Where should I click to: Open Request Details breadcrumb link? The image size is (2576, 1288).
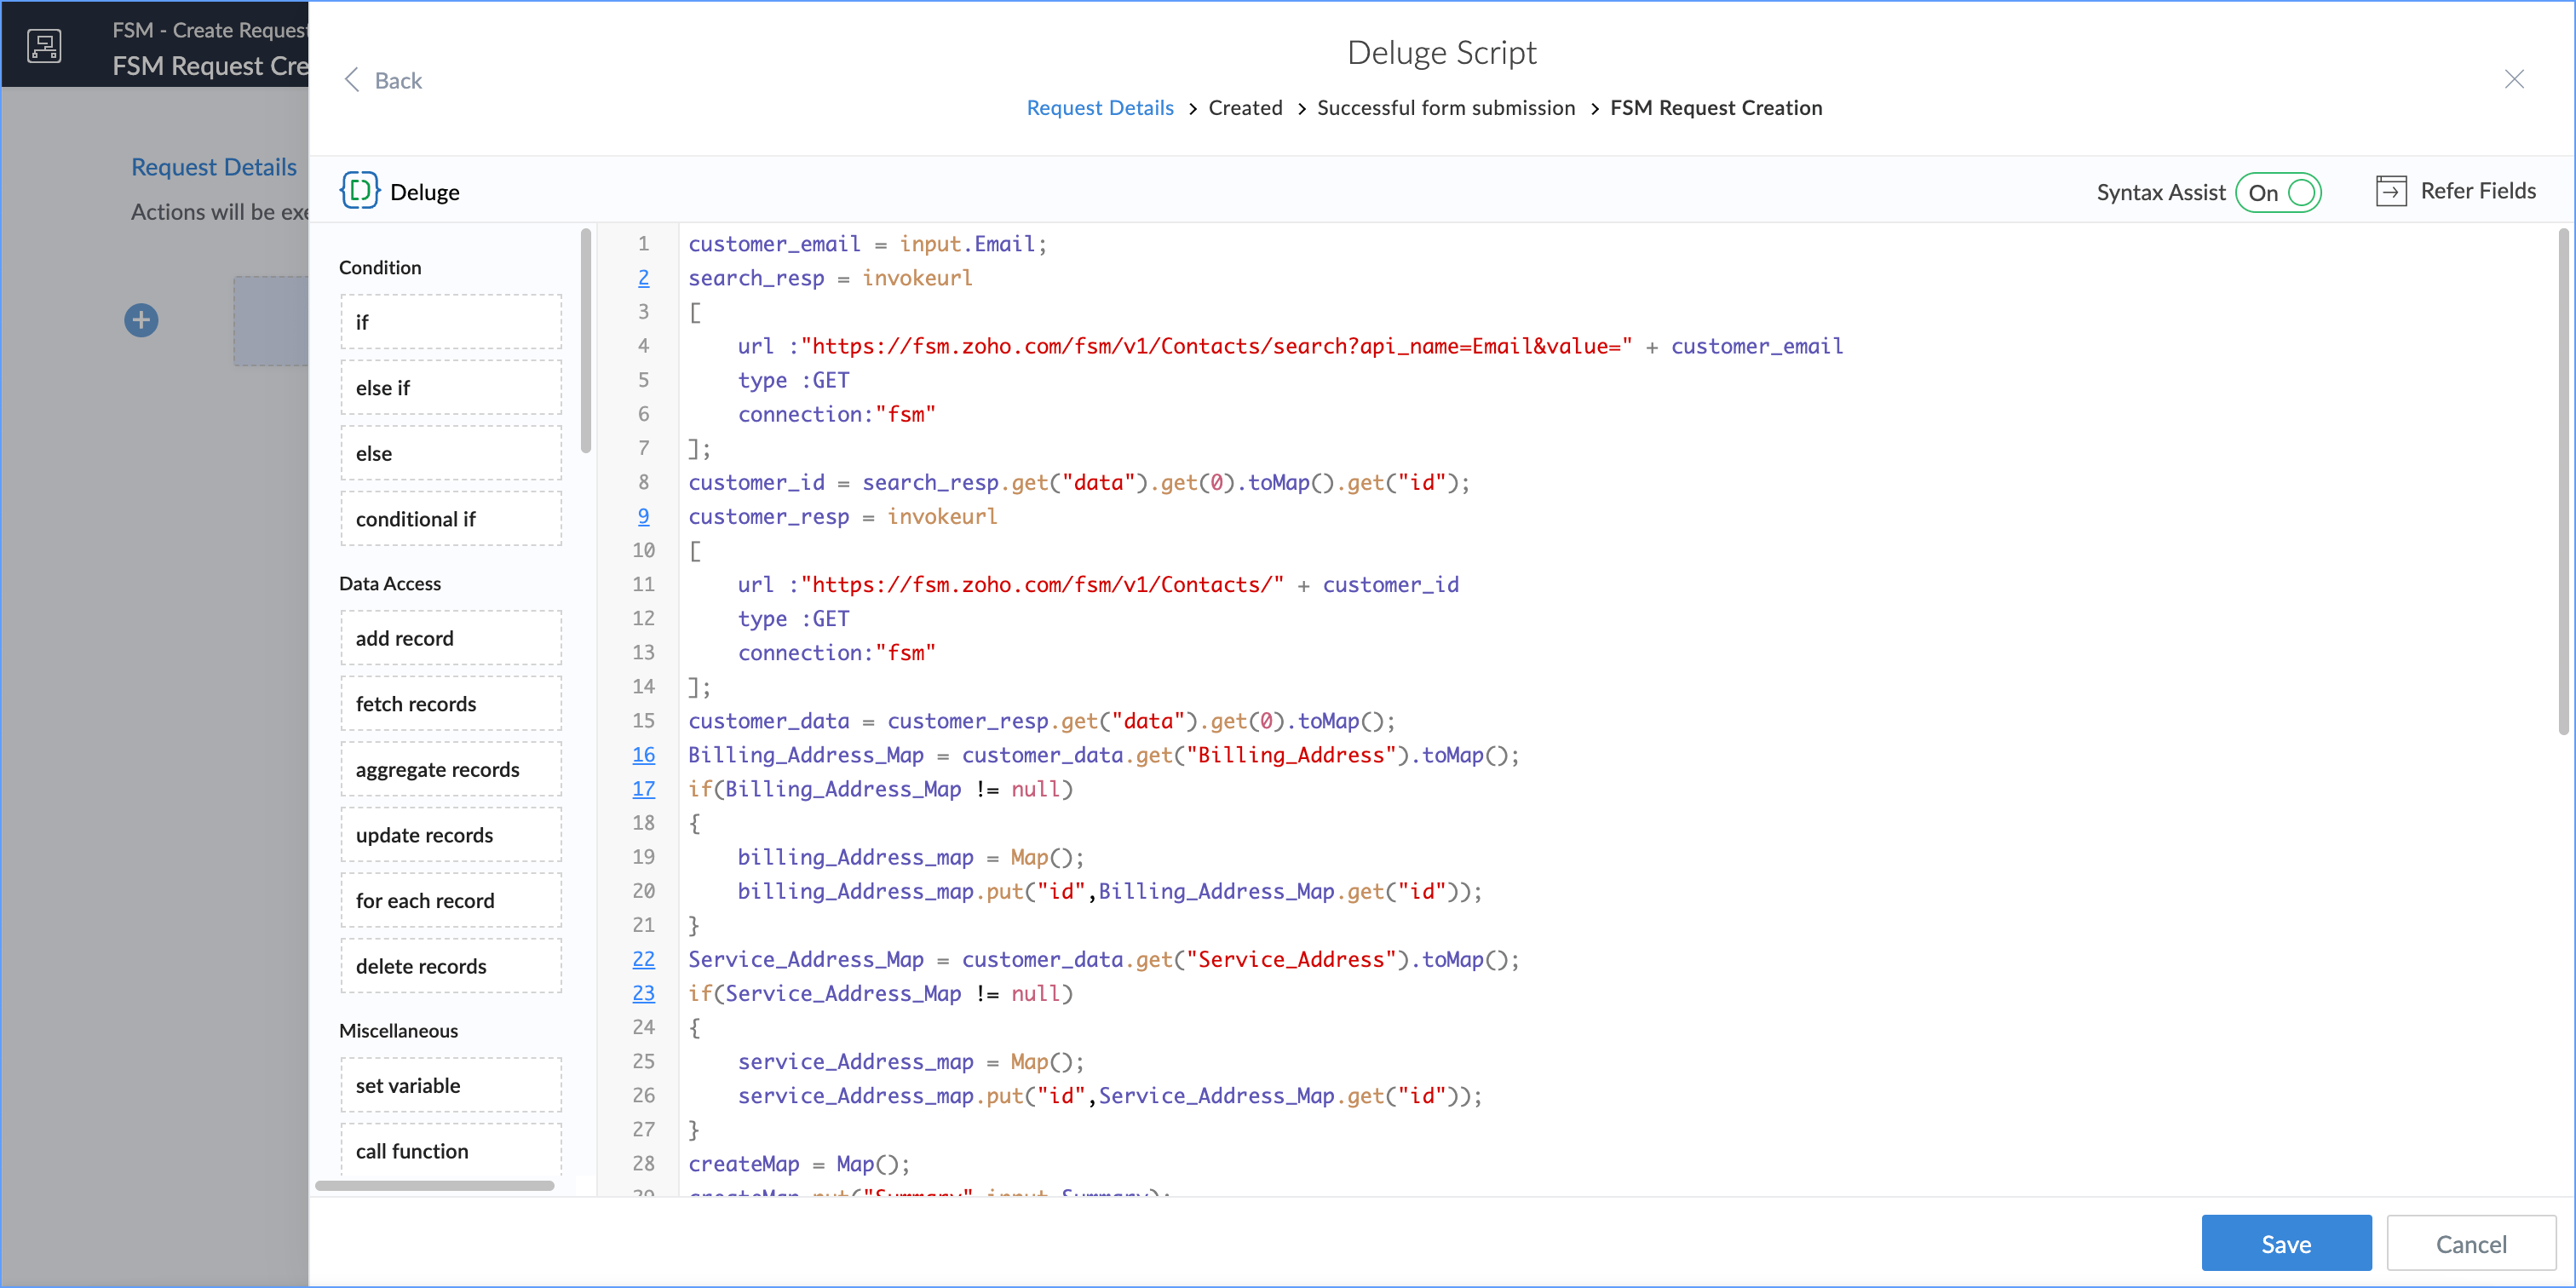click(1099, 108)
